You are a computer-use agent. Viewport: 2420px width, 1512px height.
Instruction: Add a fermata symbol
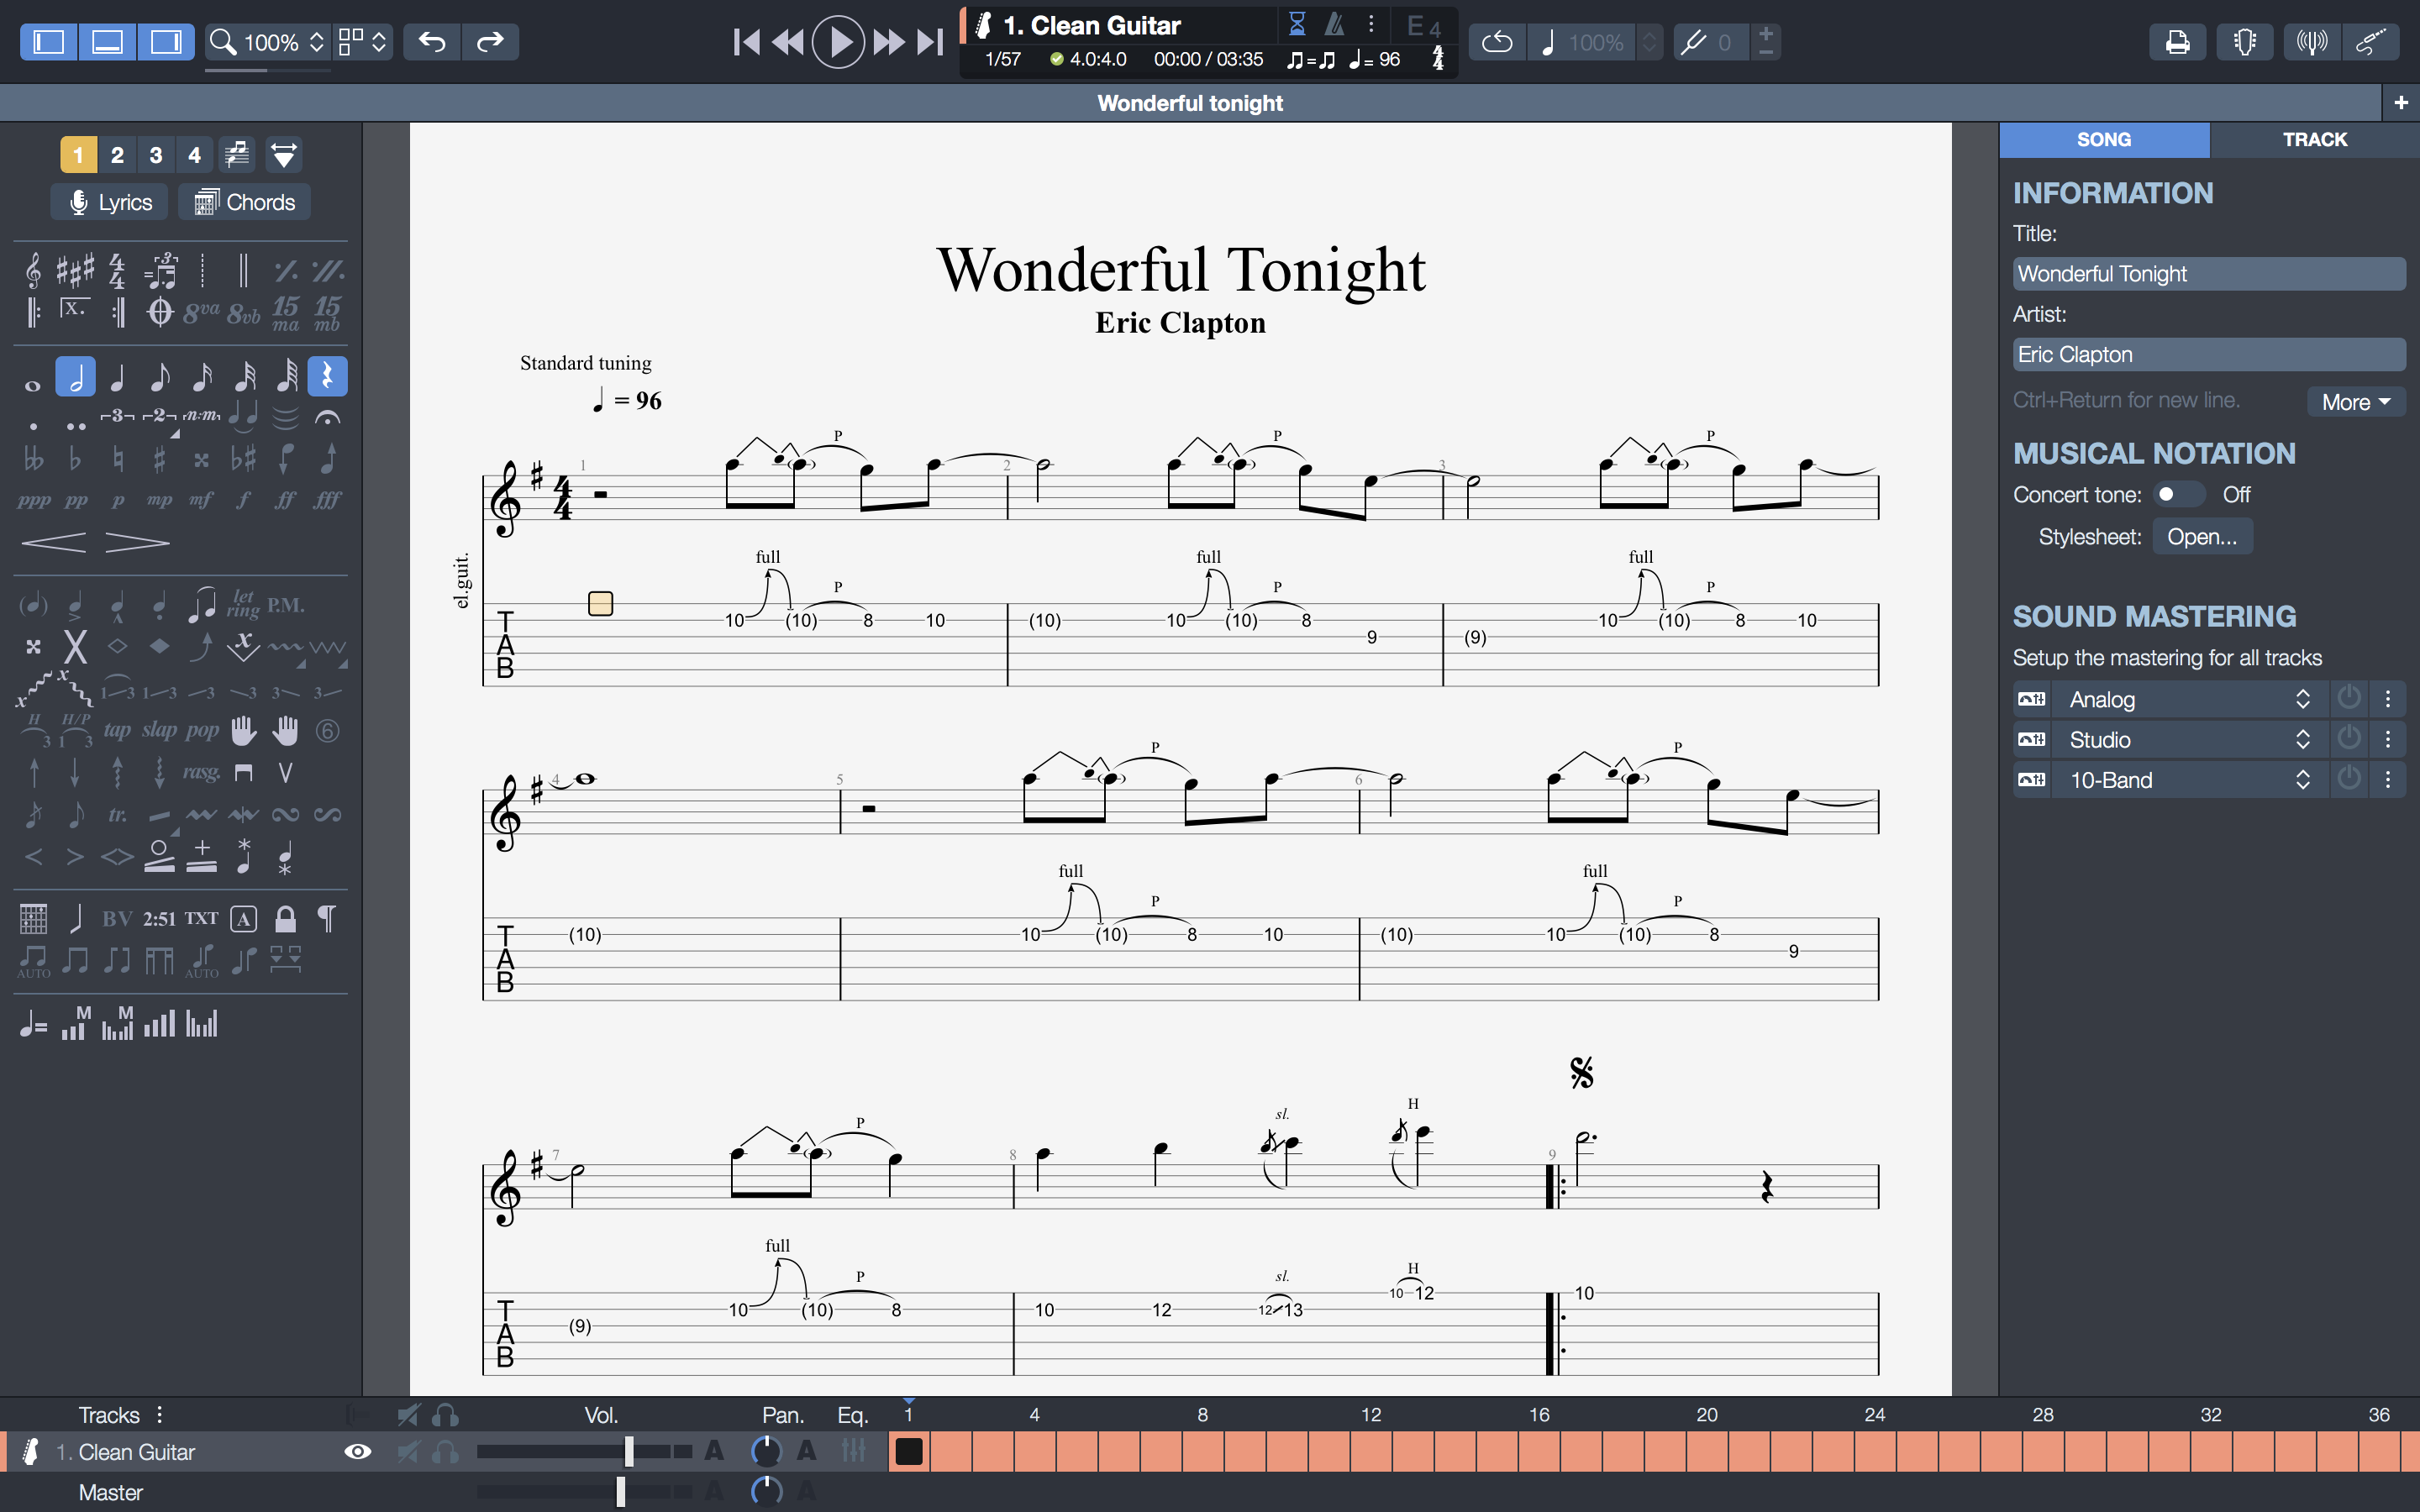(327, 417)
